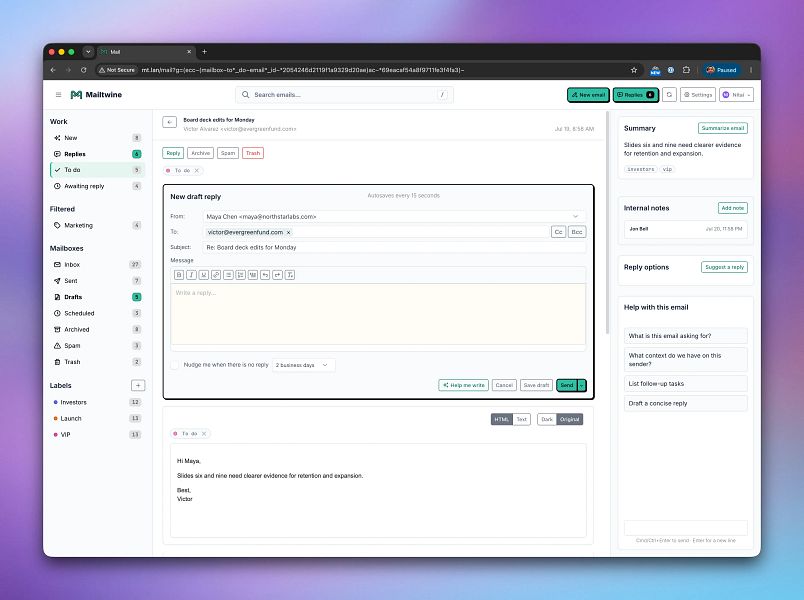Viewport: 804px width, 600px height.
Task: Click Help me write button
Action: point(464,385)
